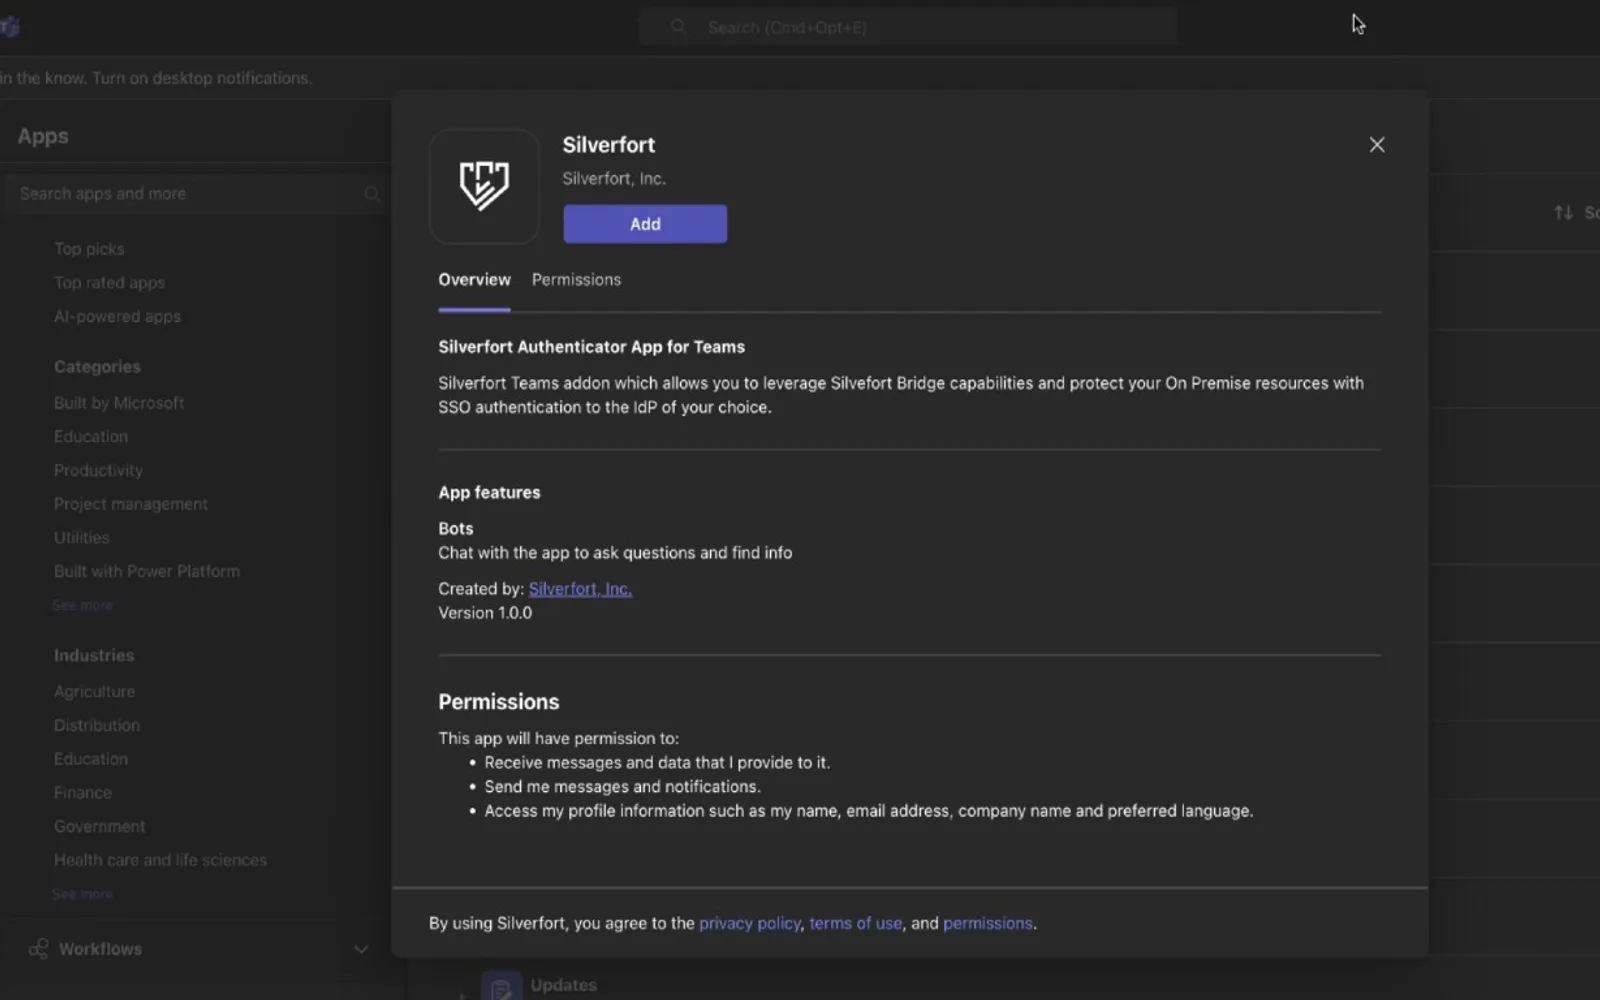Click the sort arrows icon
The image size is (1600, 1000).
(1563, 212)
